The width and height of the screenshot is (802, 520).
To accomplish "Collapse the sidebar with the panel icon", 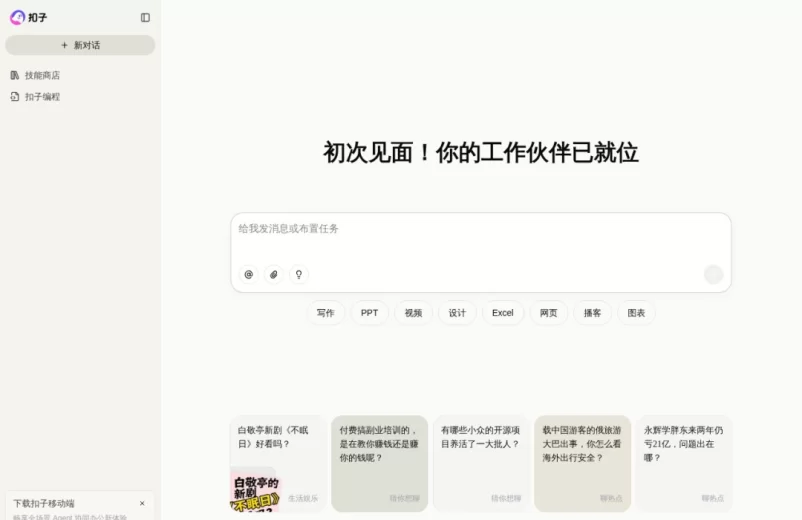I will (x=145, y=17).
